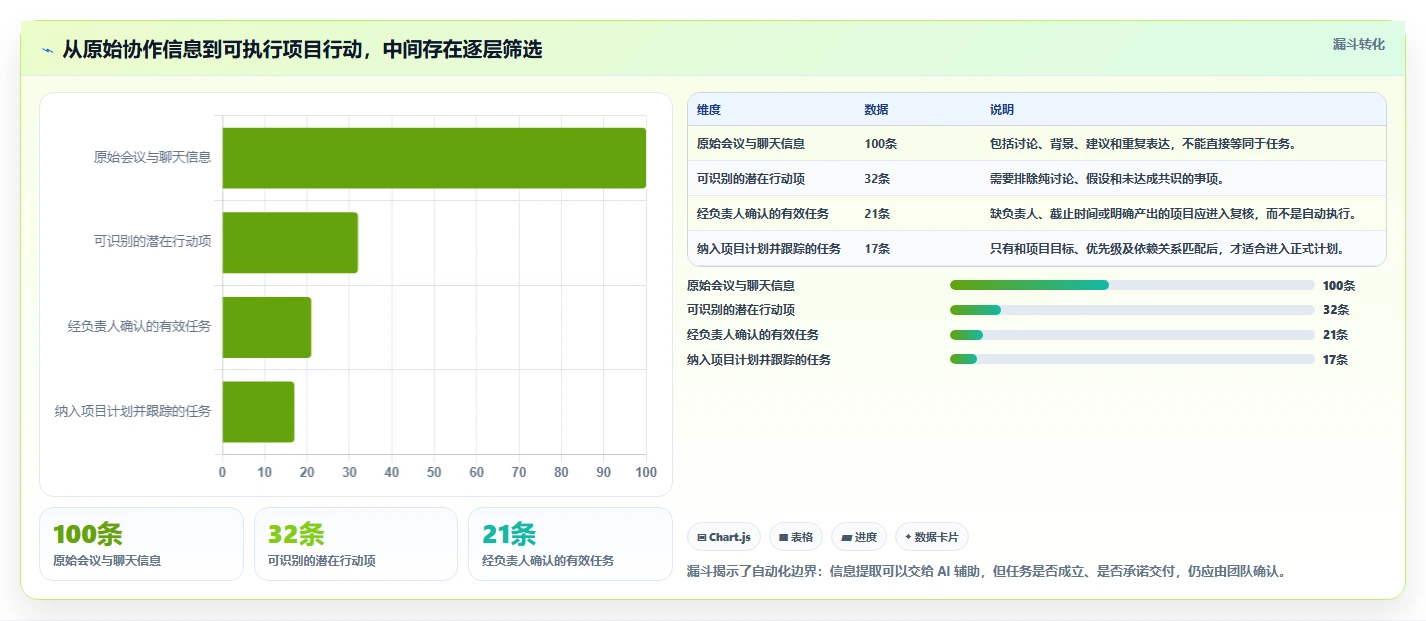Click progress list label 可识别的潜在行动项
The width and height of the screenshot is (1426, 621).
(741, 310)
